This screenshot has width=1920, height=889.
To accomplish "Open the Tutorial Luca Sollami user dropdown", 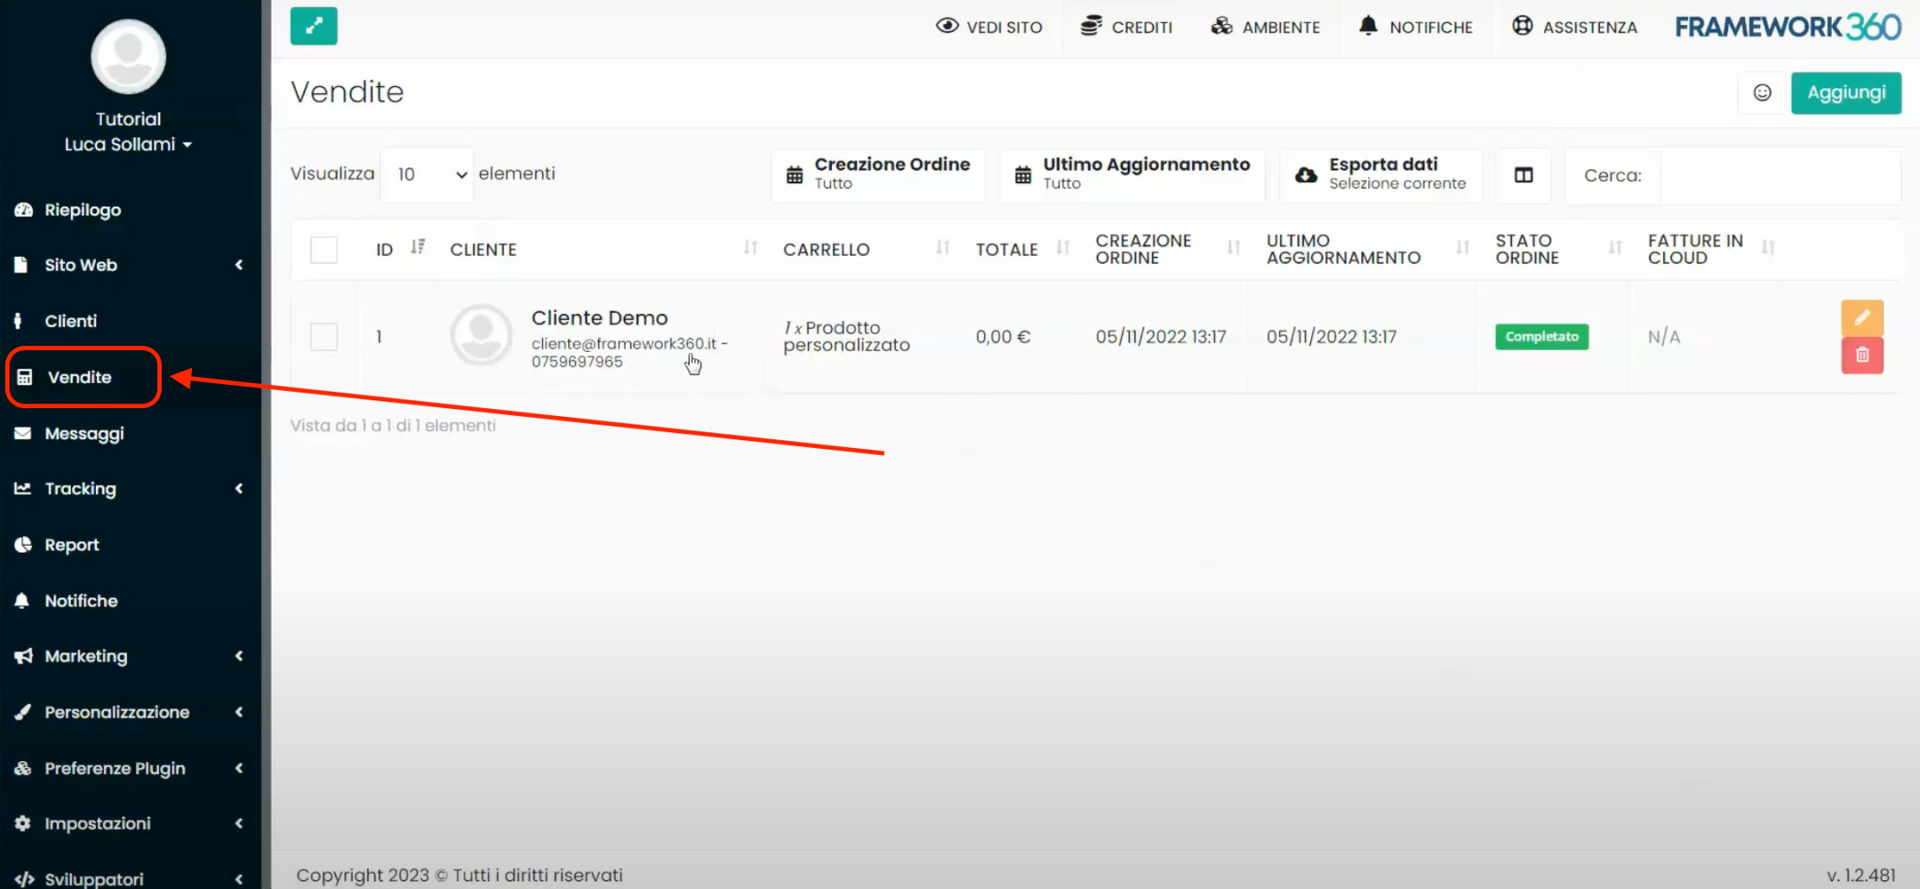I will click(128, 144).
